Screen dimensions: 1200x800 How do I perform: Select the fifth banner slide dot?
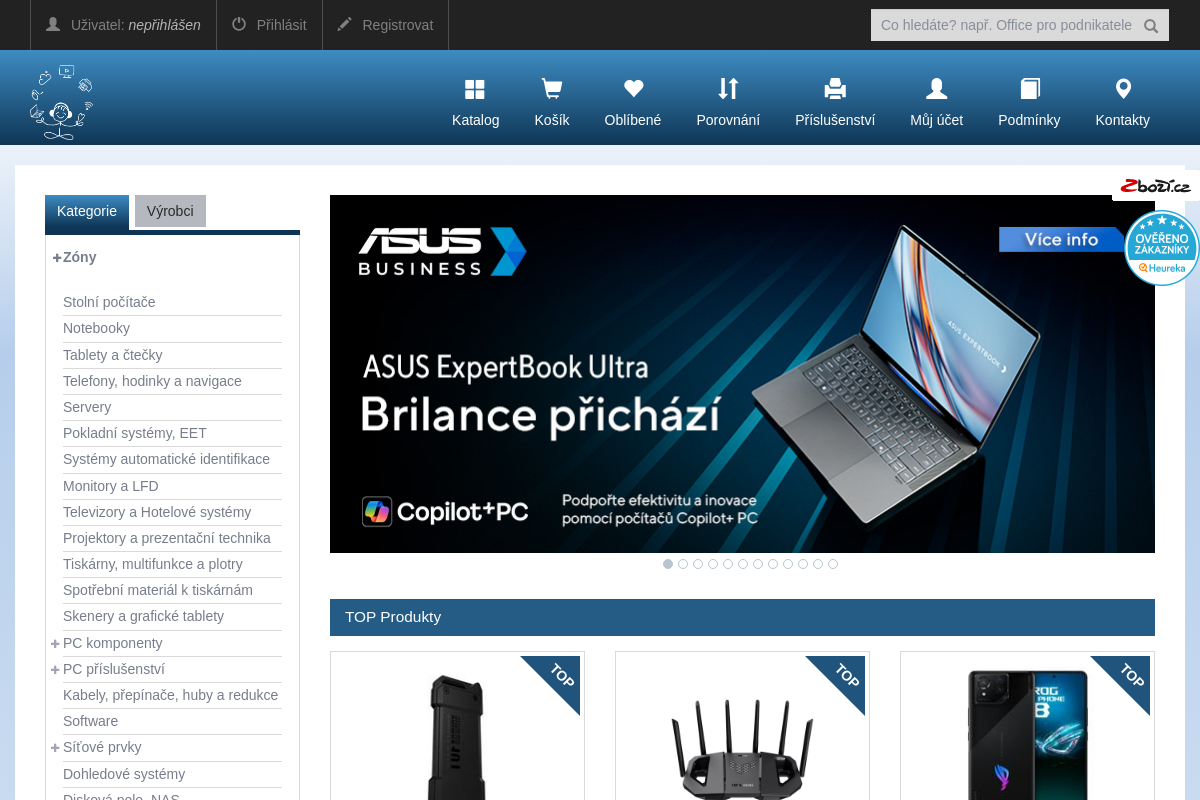tap(728, 564)
